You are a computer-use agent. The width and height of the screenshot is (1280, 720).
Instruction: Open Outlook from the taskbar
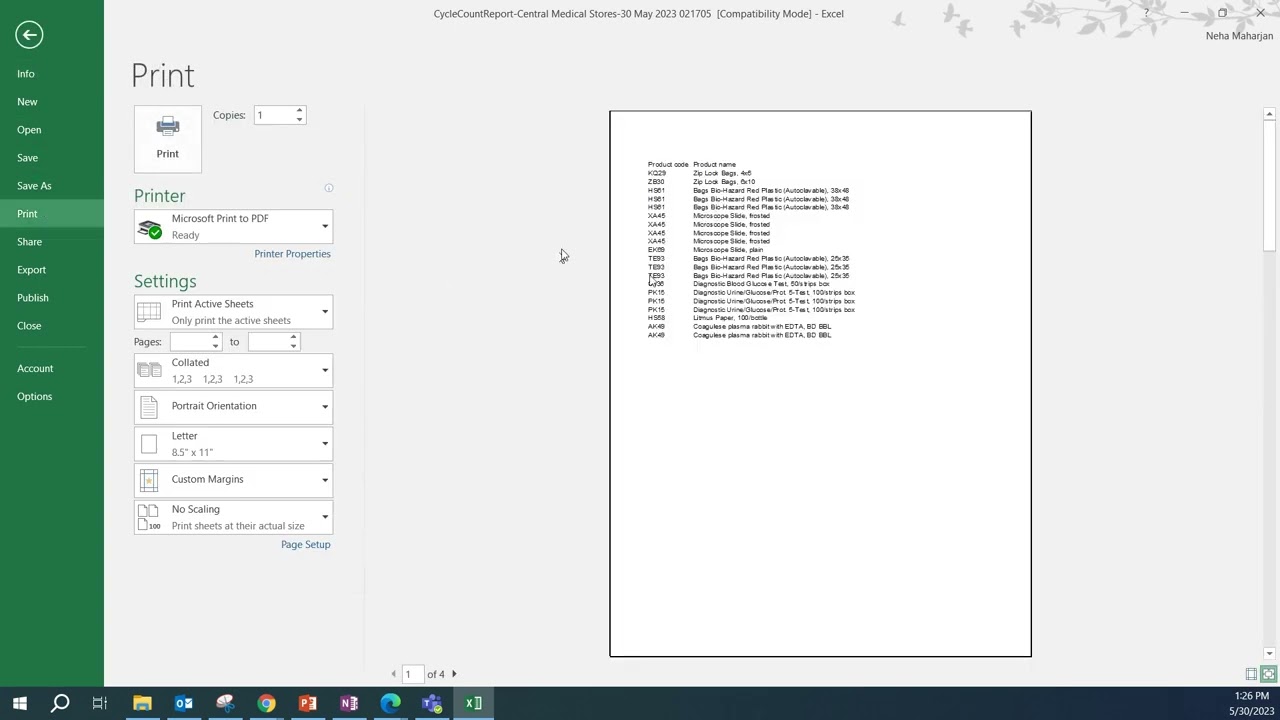184,703
